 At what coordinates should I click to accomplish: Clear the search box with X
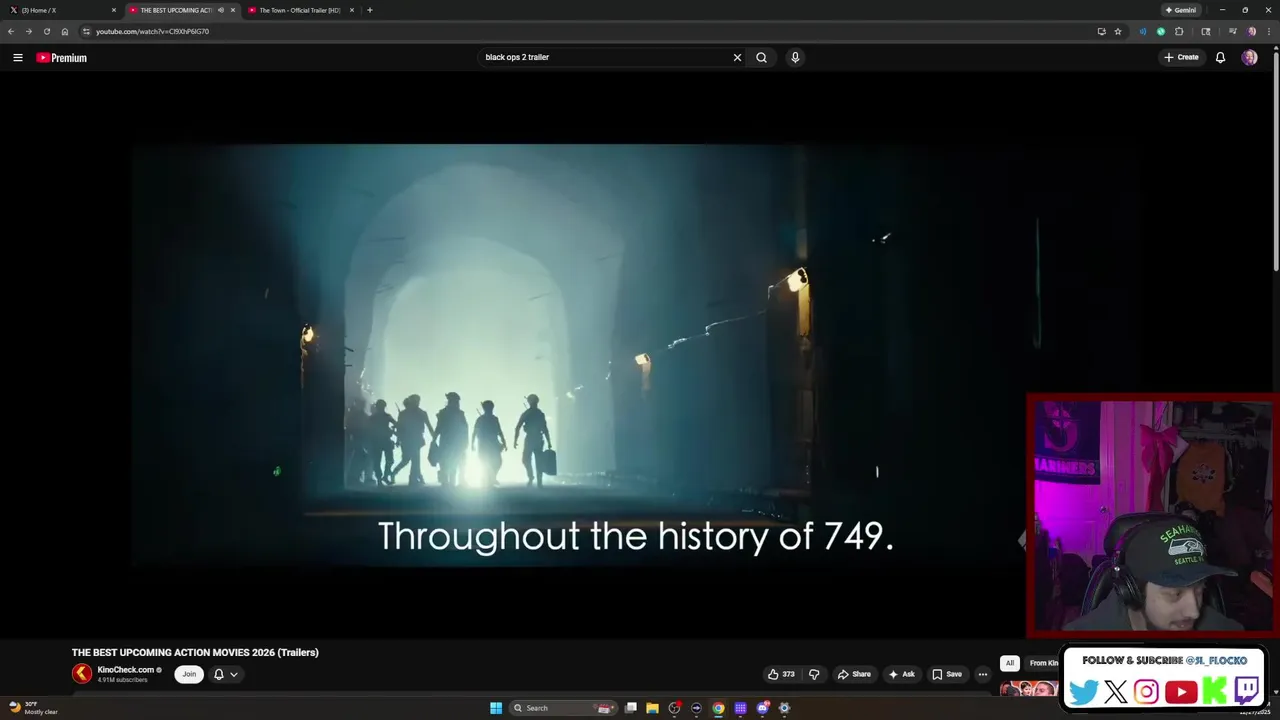tap(737, 57)
